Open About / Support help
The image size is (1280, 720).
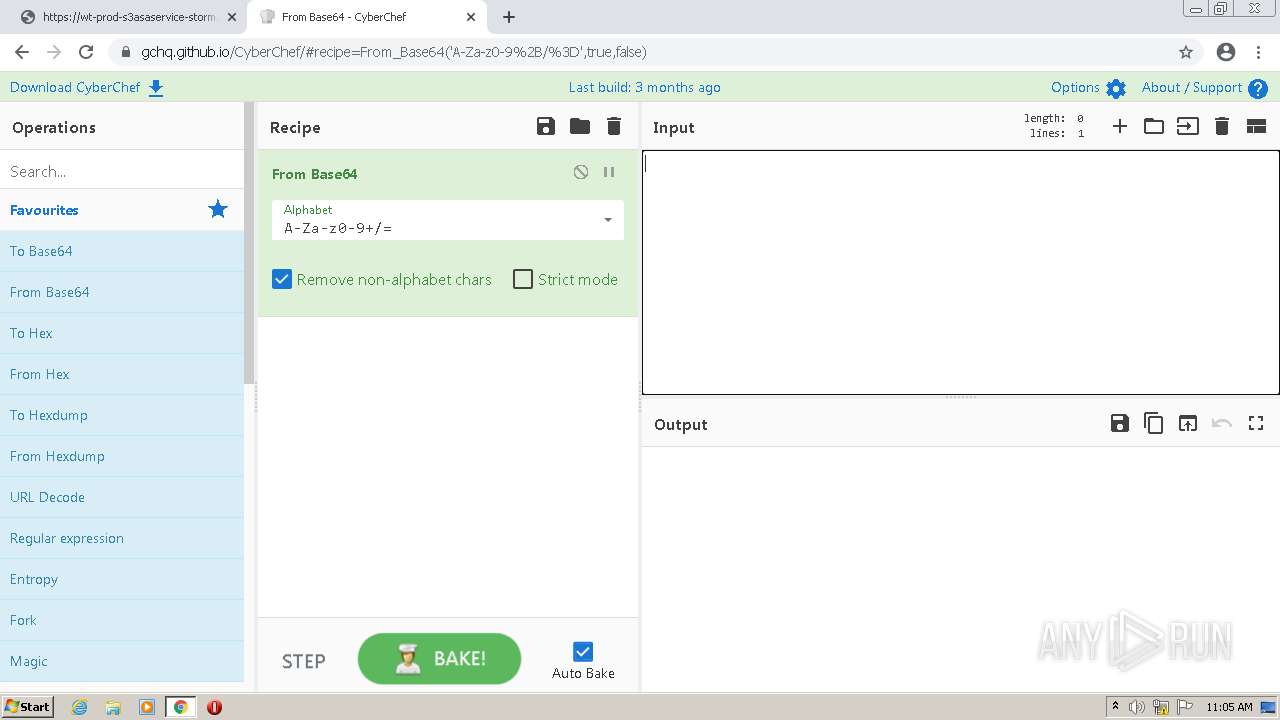[x=1204, y=87]
